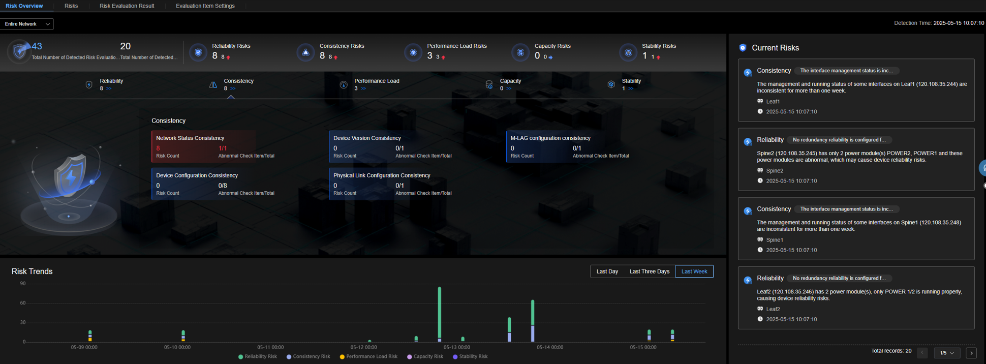This screenshot has width=986, height=364.
Task: Click the Leaf1 consistency risk arrow icon
Action: [x=748, y=72]
